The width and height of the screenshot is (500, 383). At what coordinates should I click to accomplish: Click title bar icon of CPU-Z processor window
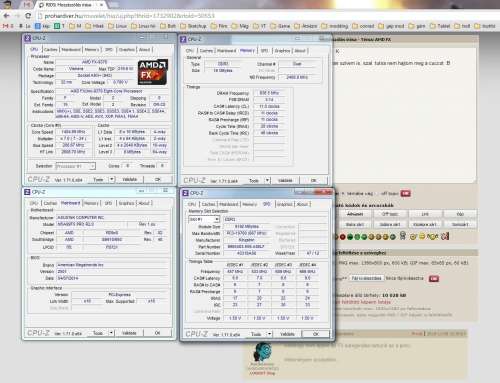[28, 38]
